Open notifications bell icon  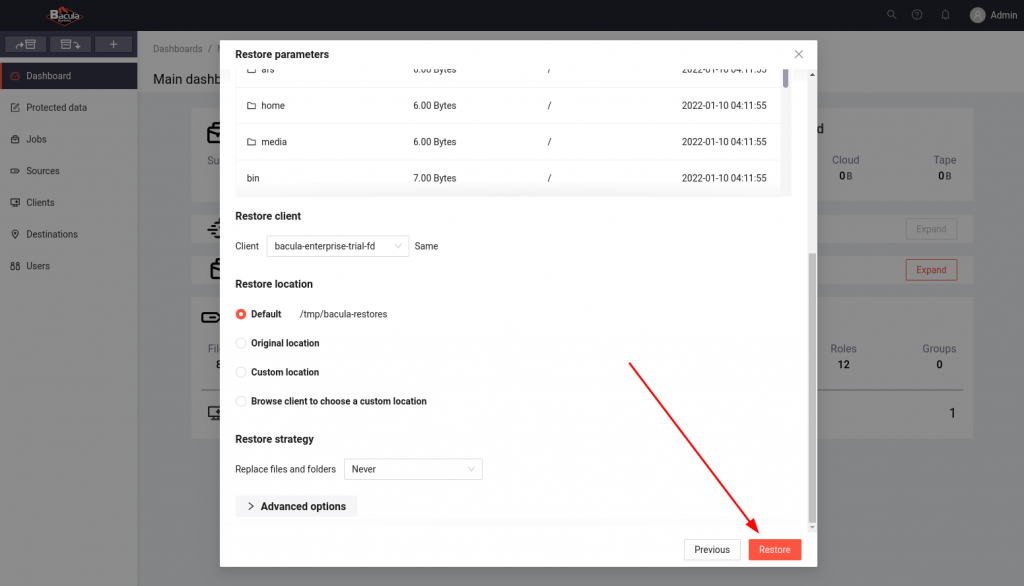945,15
